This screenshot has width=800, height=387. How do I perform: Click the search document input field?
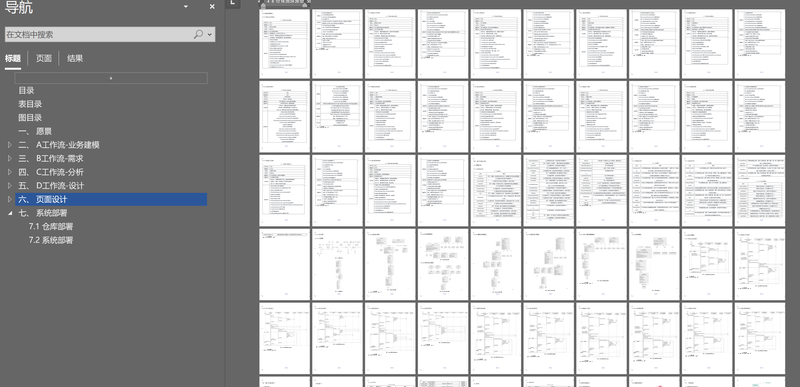point(98,35)
